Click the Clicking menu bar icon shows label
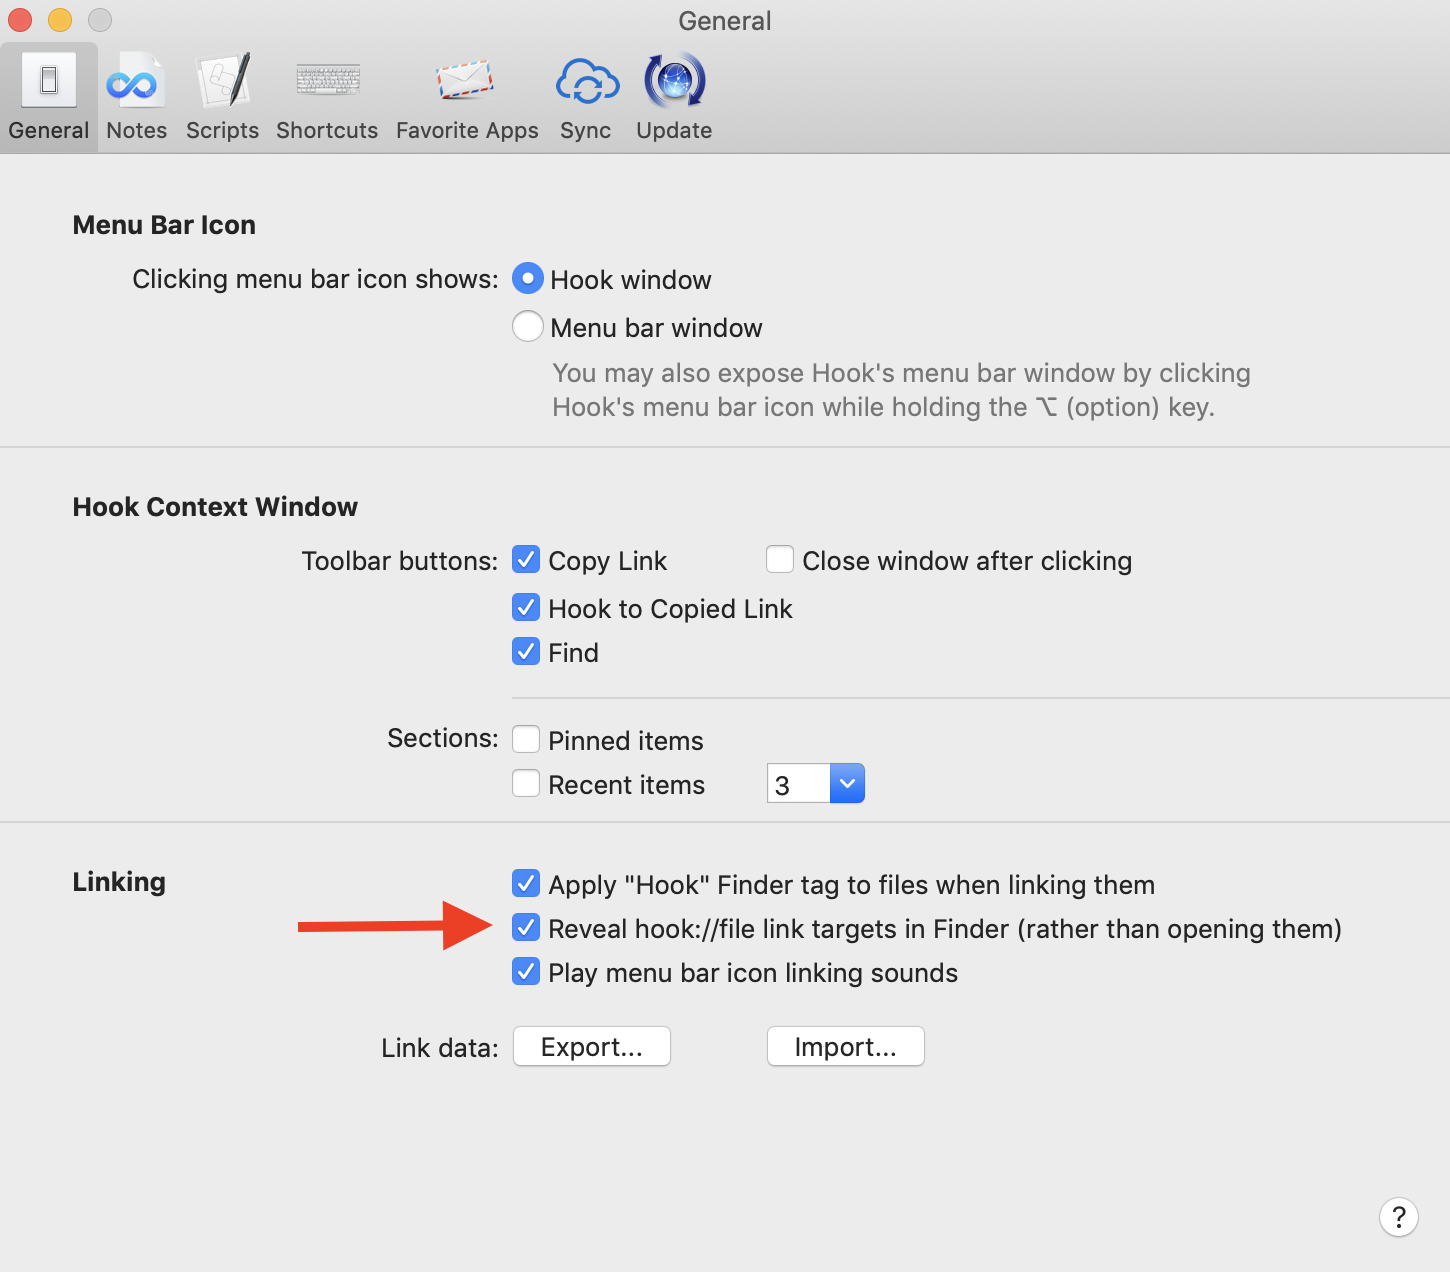Screen dimensions: 1450x1272 click(315, 279)
